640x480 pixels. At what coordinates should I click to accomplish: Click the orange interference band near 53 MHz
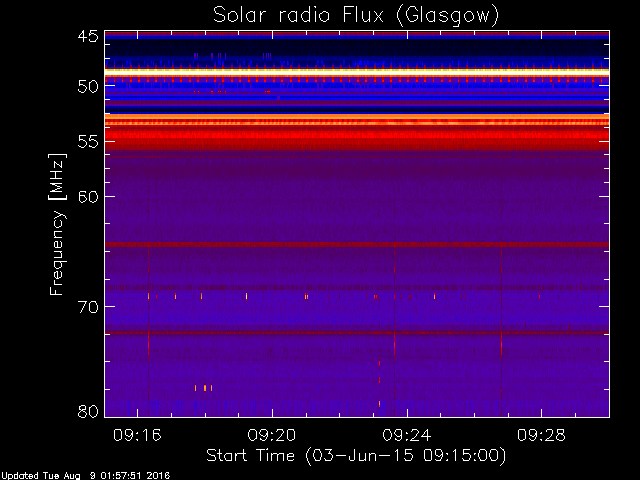(357, 119)
